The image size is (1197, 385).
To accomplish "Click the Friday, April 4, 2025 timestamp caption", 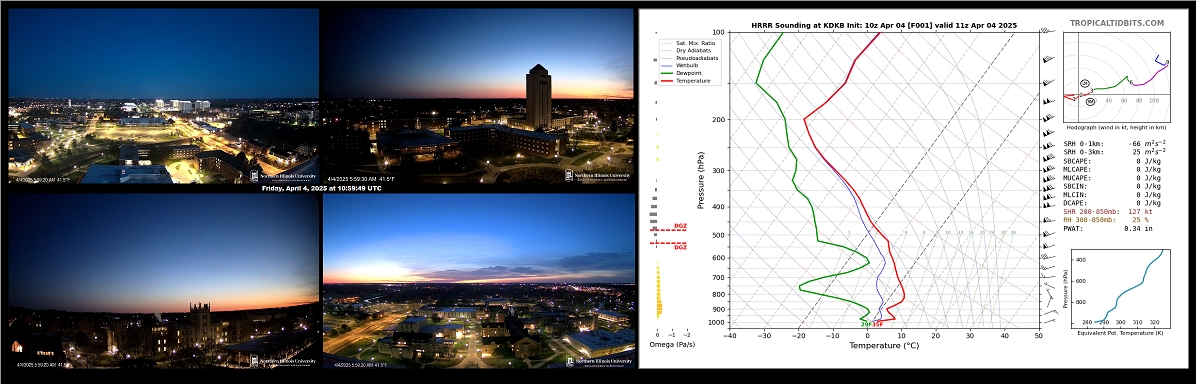I will pos(321,188).
